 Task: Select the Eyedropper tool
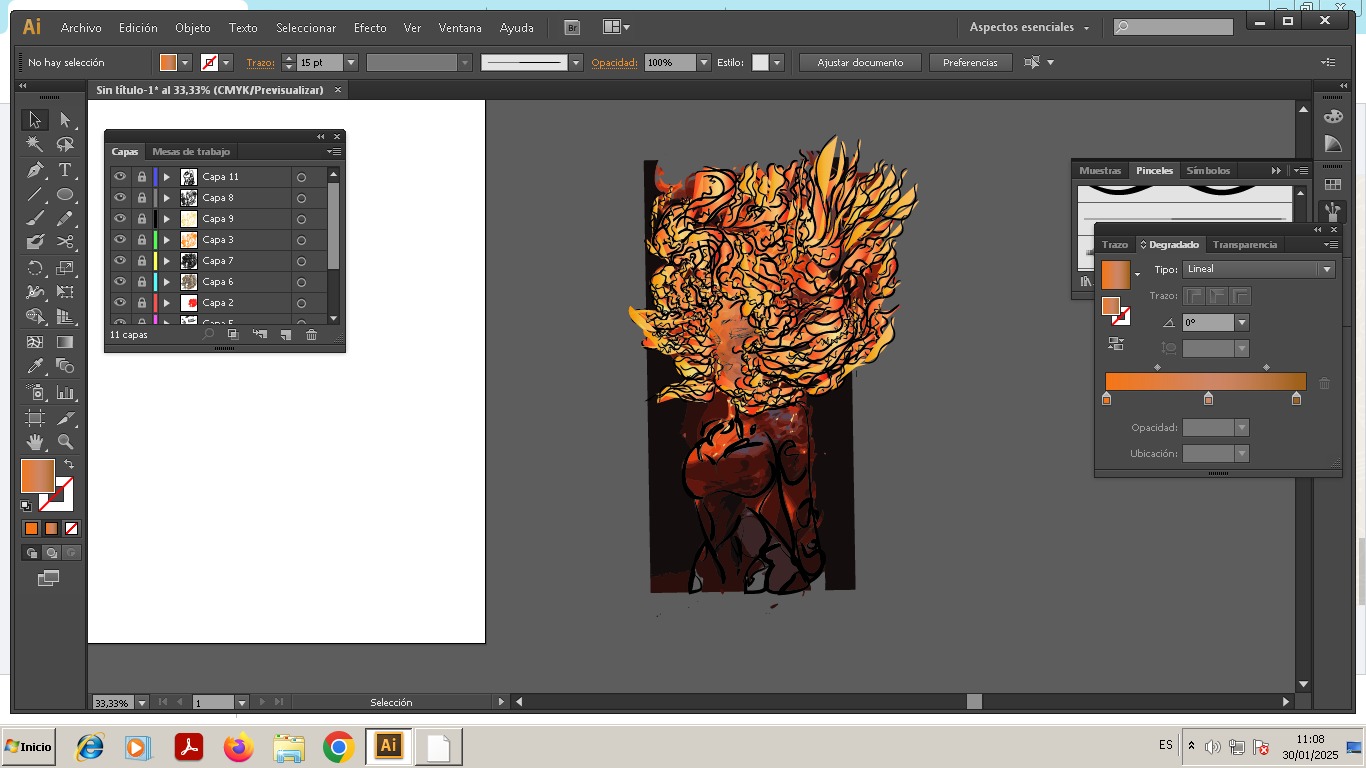pos(35,367)
